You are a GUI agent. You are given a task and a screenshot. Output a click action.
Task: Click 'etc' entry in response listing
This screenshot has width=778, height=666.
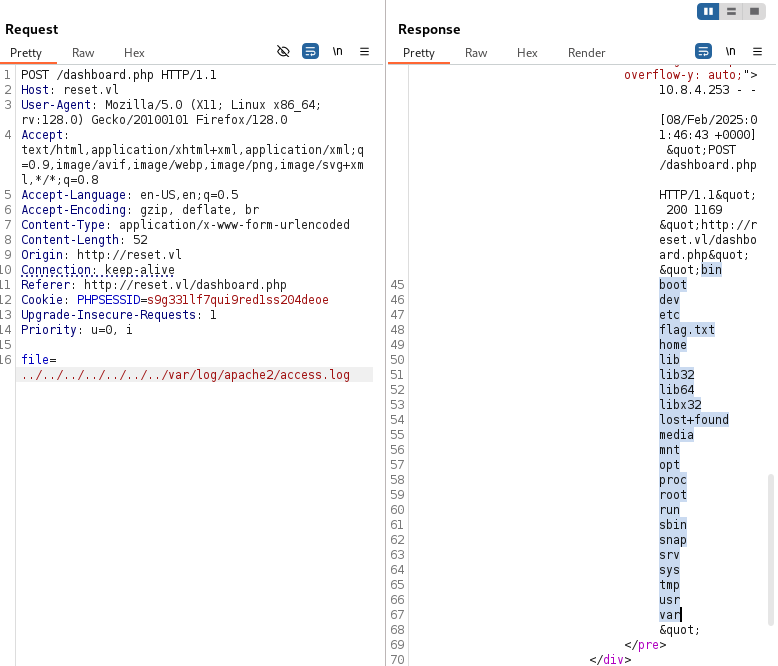pos(669,315)
